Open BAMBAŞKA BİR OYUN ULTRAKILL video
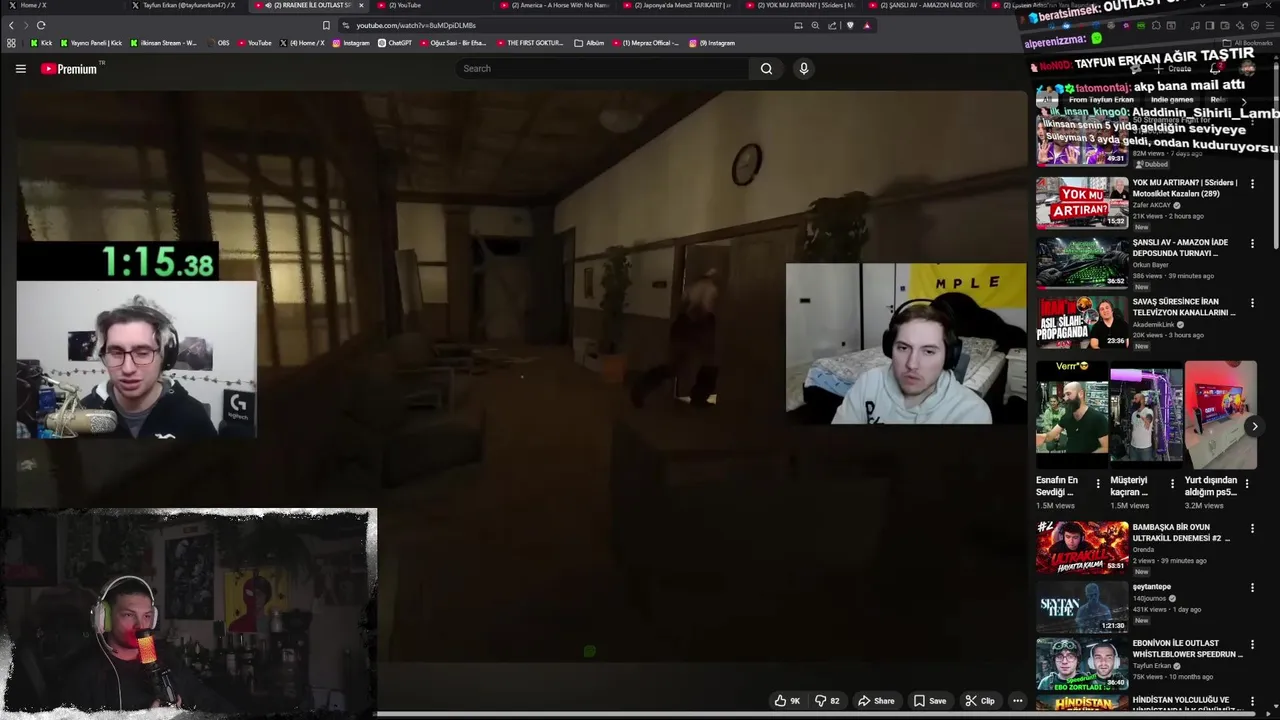The image size is (1280, 720). point(1082,547)
